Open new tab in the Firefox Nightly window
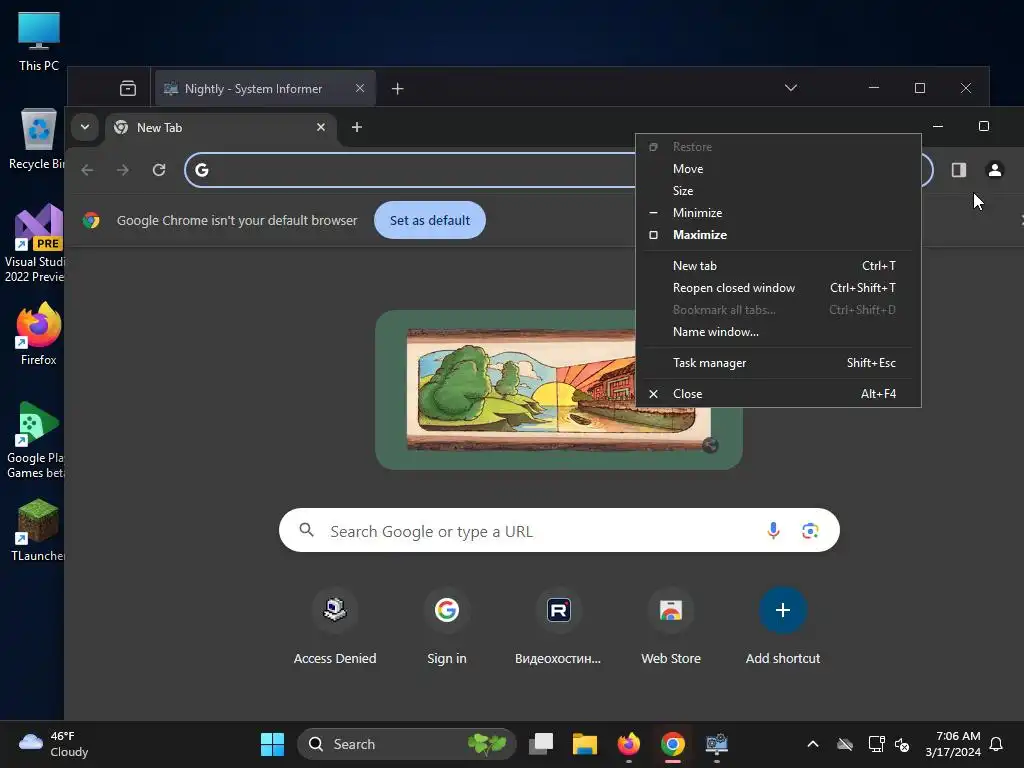 pyautogui.click(x=398, y=88)
